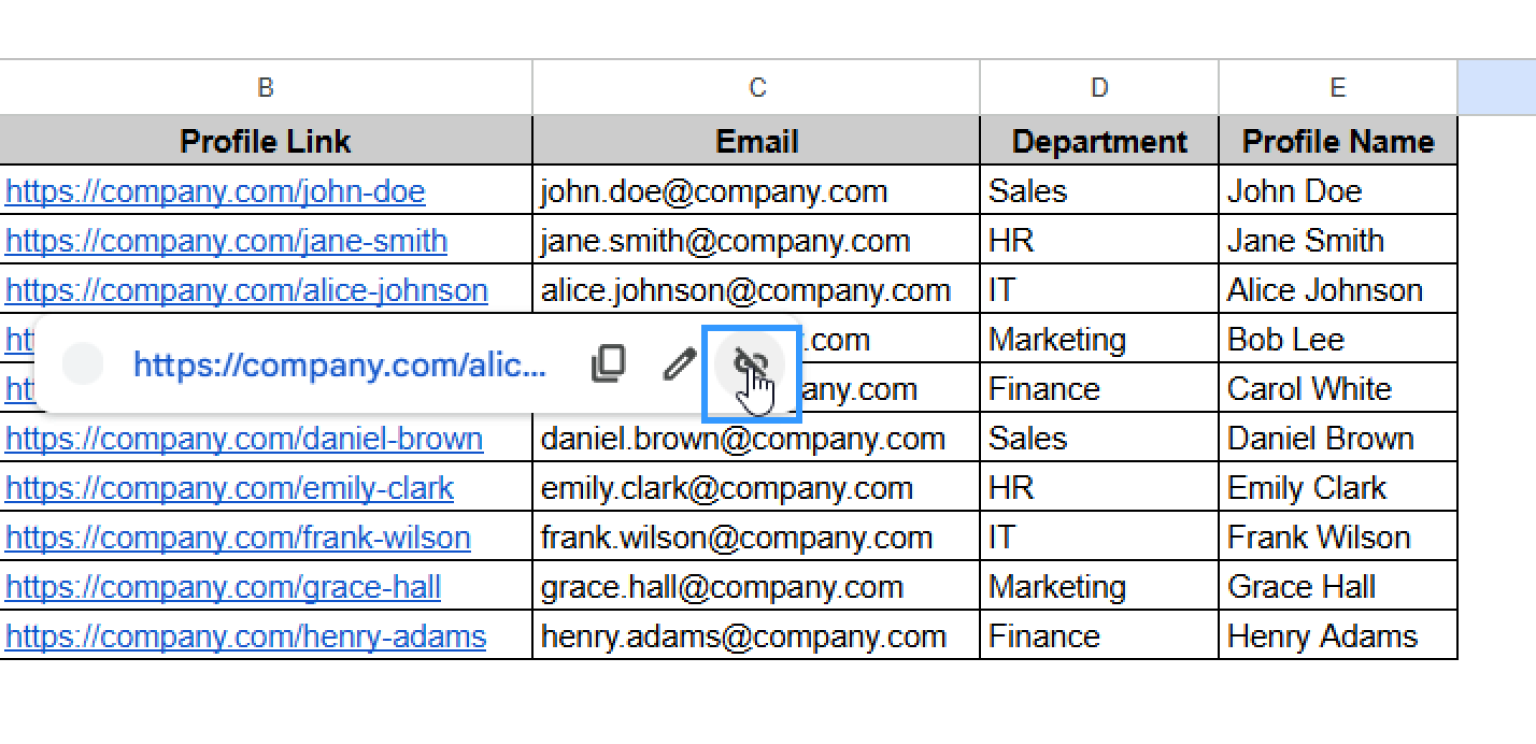1536x744 pixels.
Task: Click the link favicon circle in popup
Action: (x=83, y=365)
